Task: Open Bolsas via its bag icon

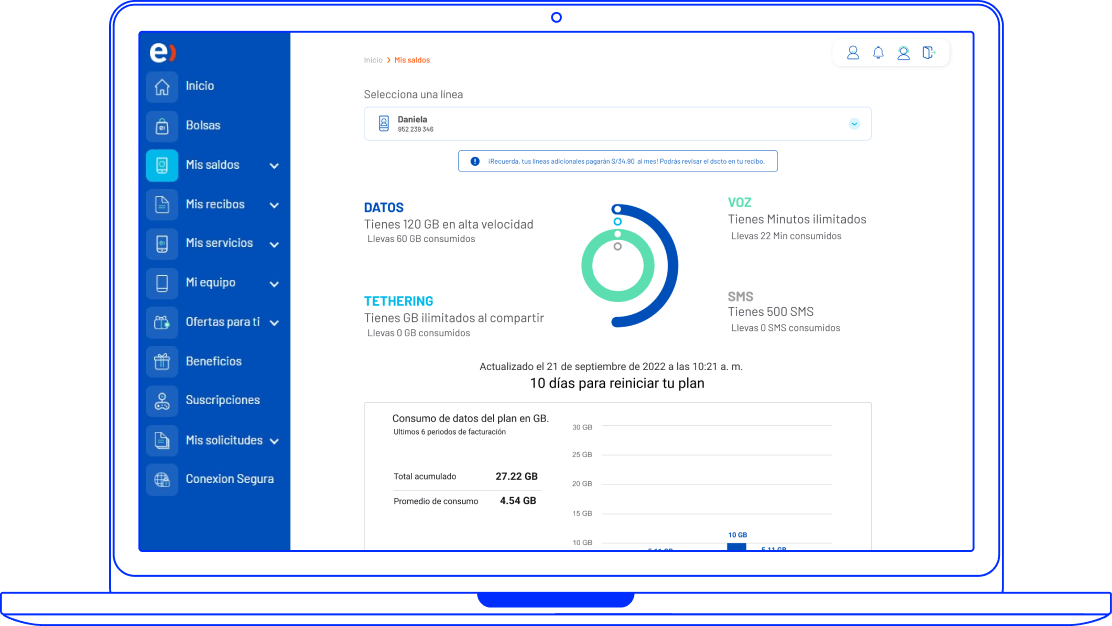Action: coord(162,126)
